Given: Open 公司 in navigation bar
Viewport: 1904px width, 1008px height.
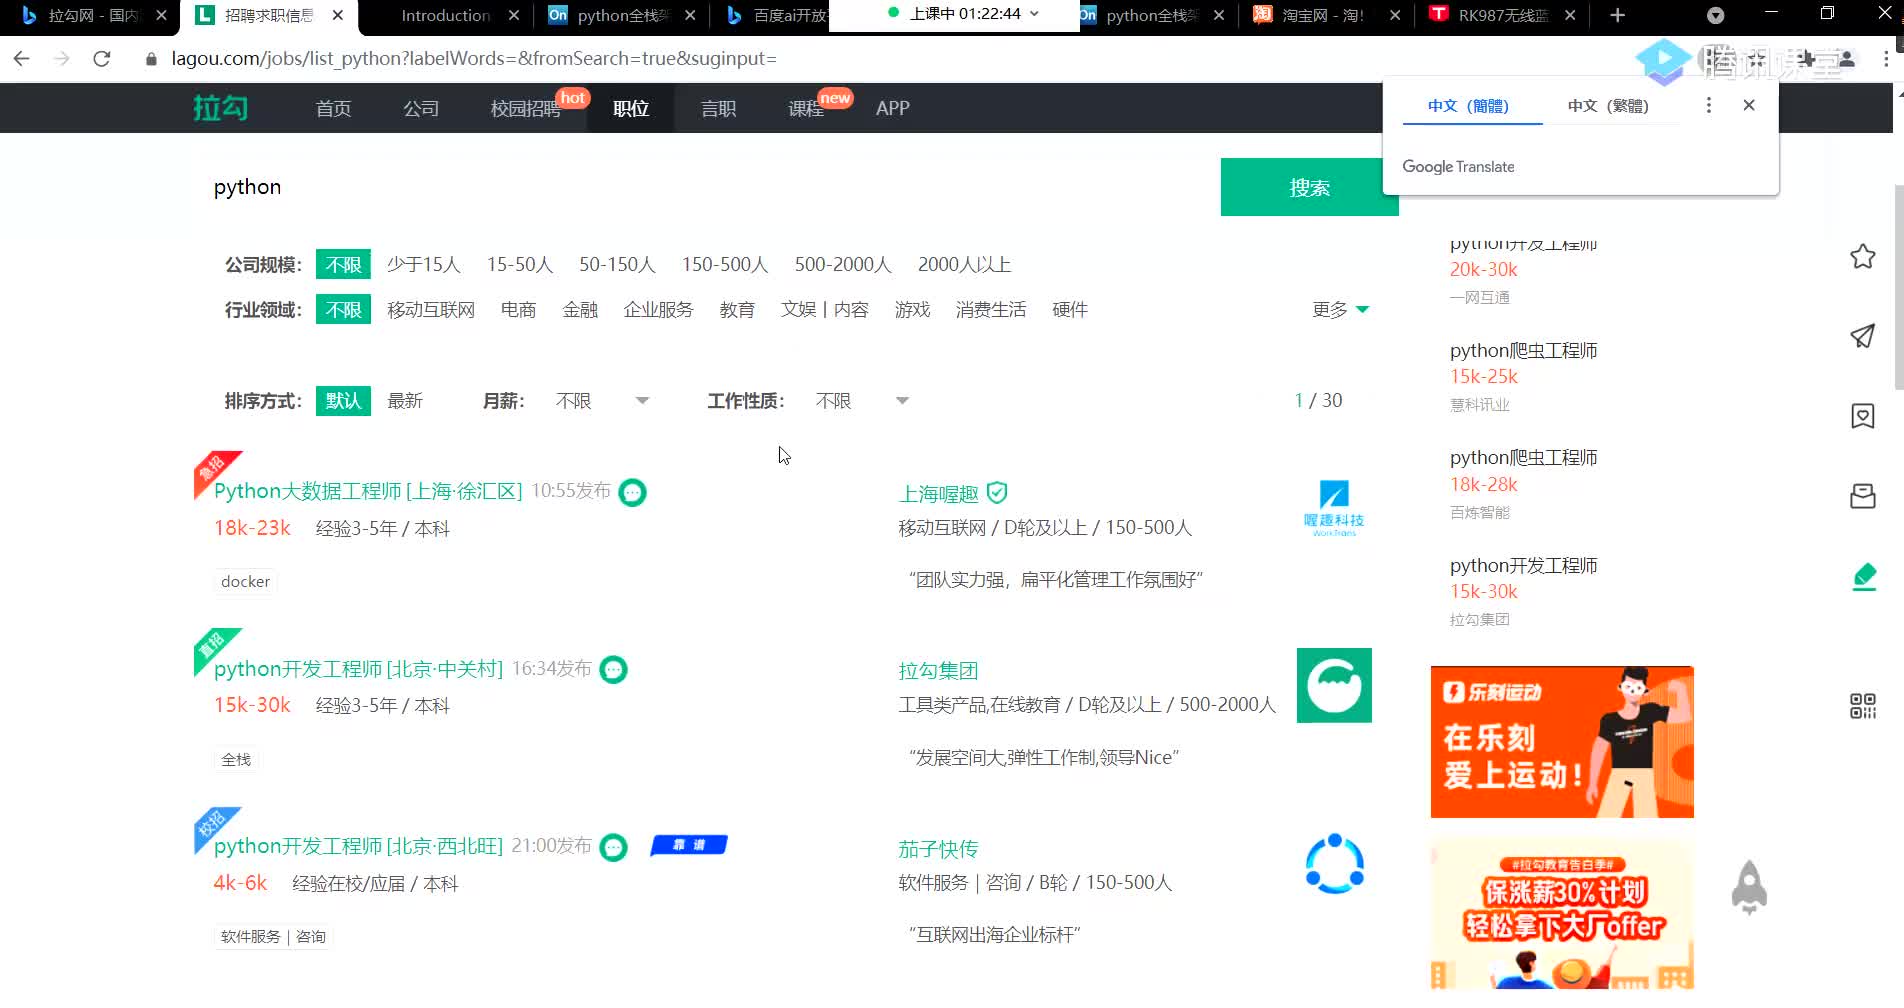Looking at the screenshot, I should tap(421, 108).
